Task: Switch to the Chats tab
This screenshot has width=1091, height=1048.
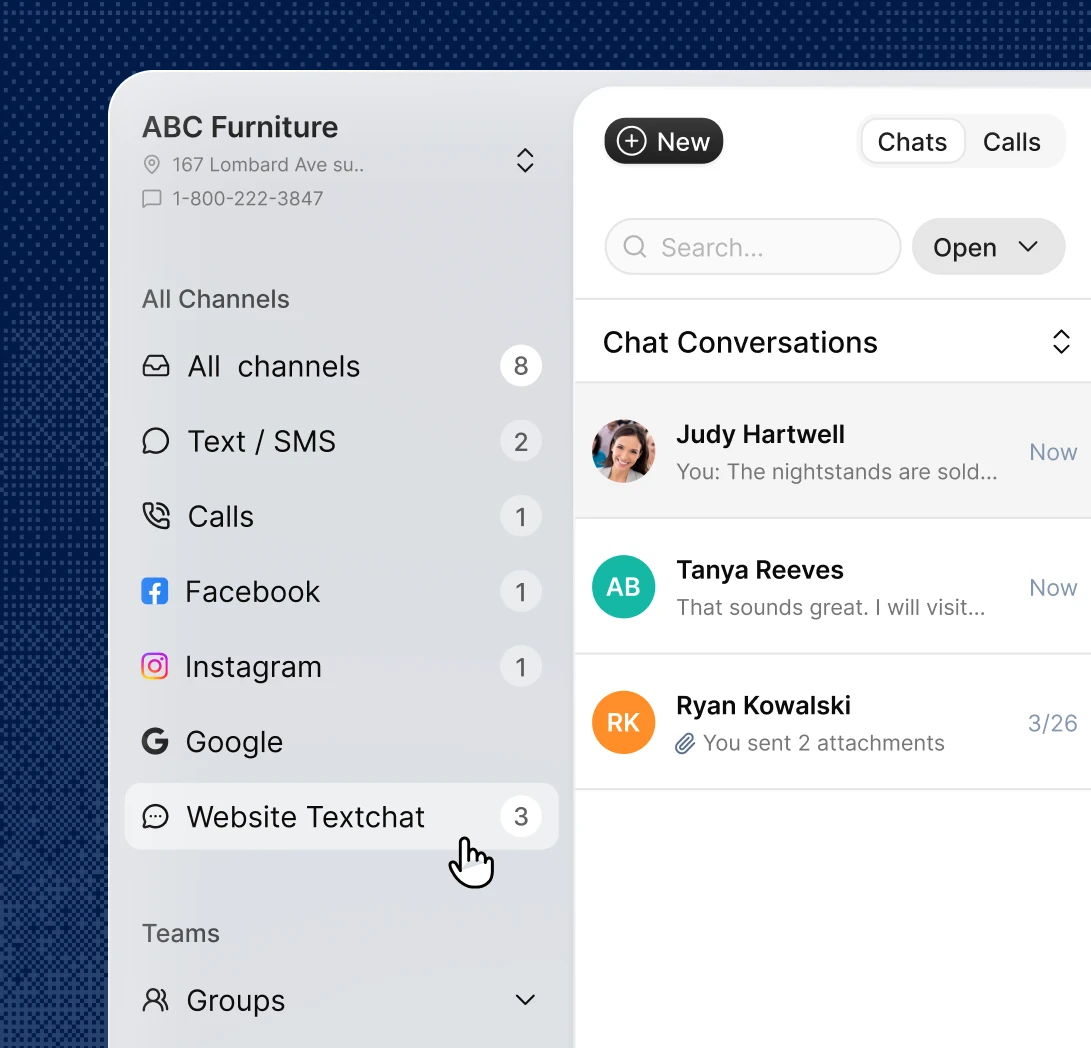Action: pos(912,142)
